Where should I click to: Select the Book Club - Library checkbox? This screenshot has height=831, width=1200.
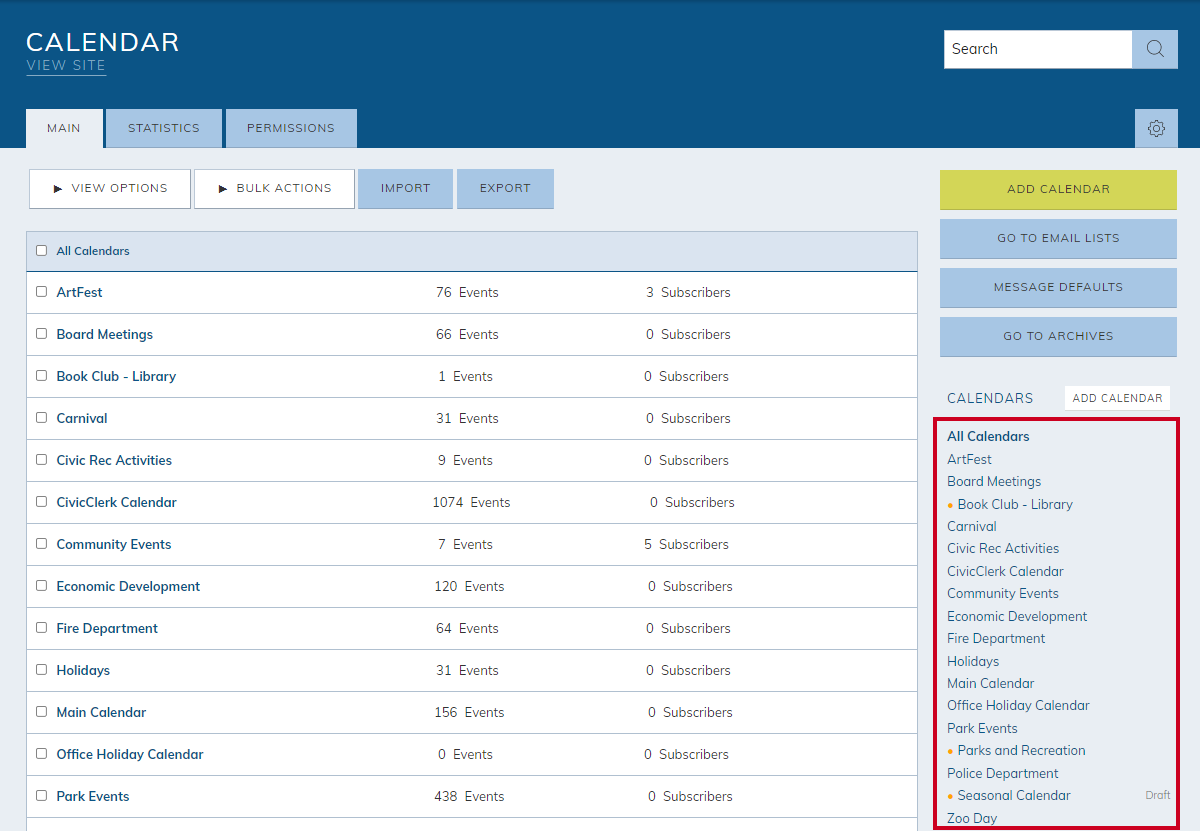42,376
